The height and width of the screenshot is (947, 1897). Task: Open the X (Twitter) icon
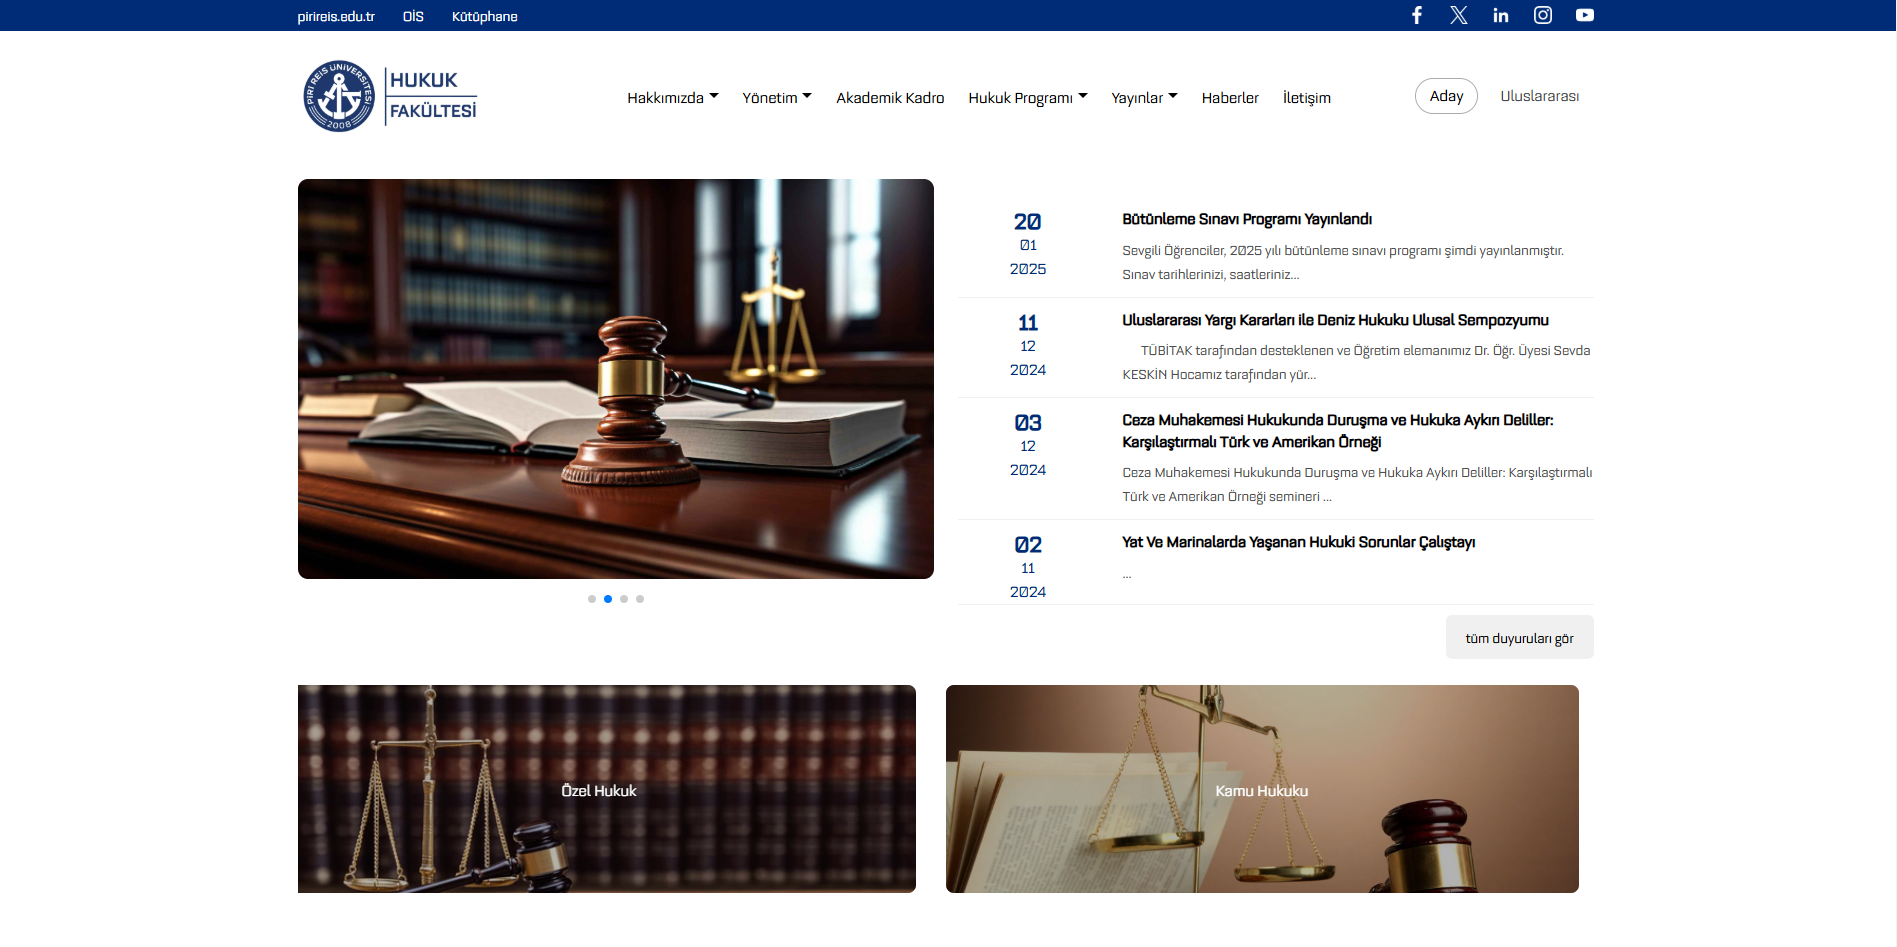(x=1459, y=15)
